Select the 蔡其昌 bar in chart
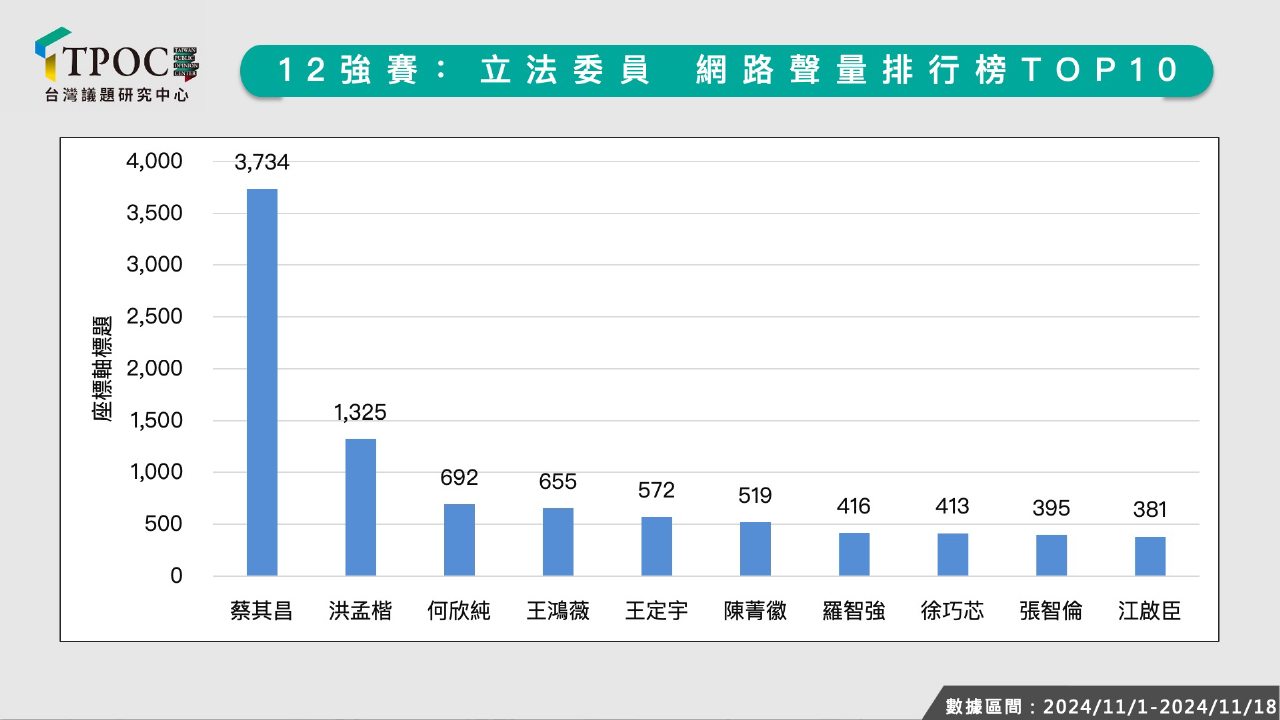This screenshot has height=720, width=1280. (262, 382)
